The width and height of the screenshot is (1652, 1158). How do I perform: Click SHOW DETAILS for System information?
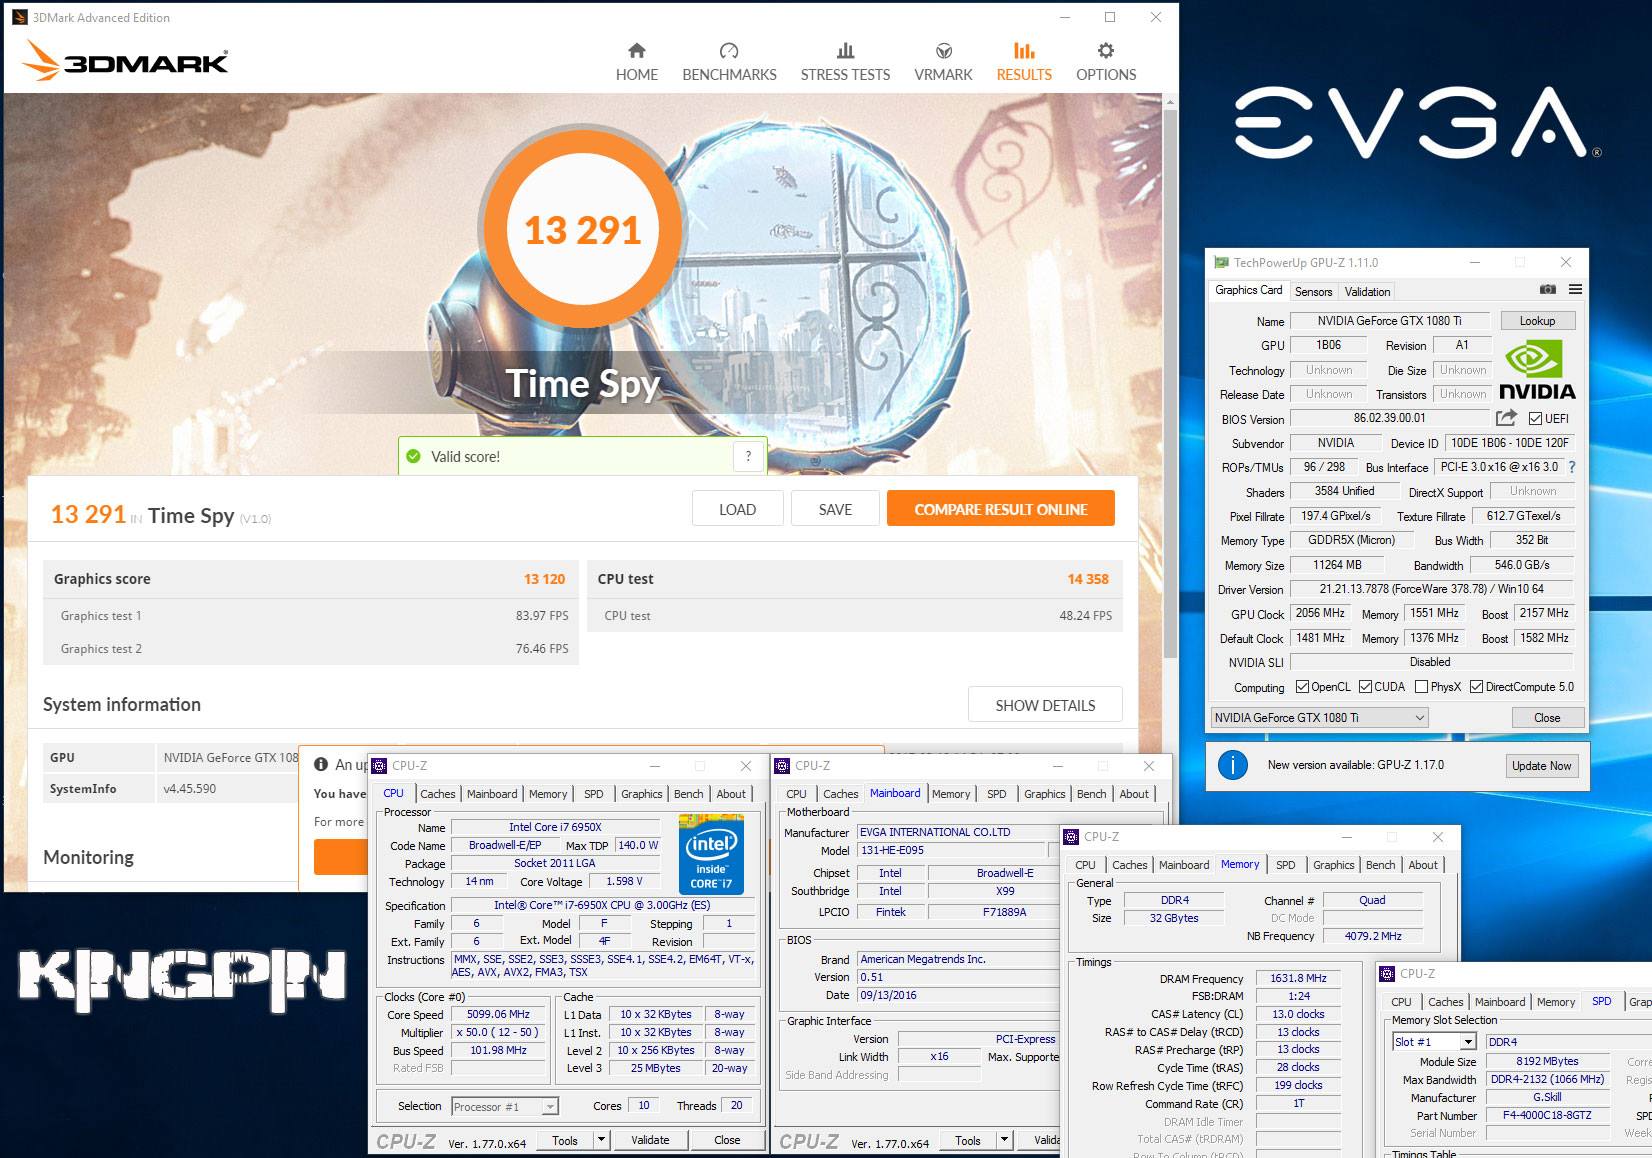click(1045, 705)
